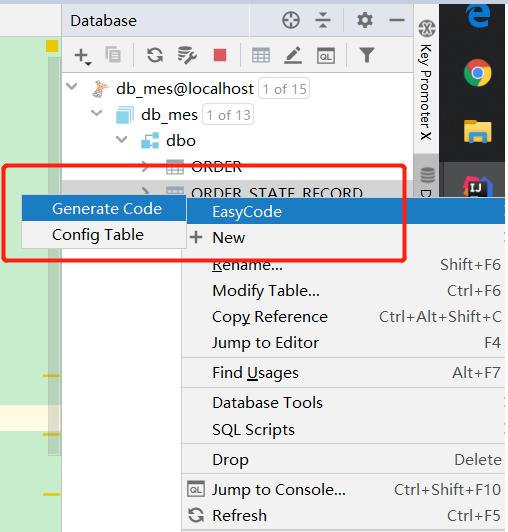Open the database panel settings gear
508x532 pixels.
(365, 20)
